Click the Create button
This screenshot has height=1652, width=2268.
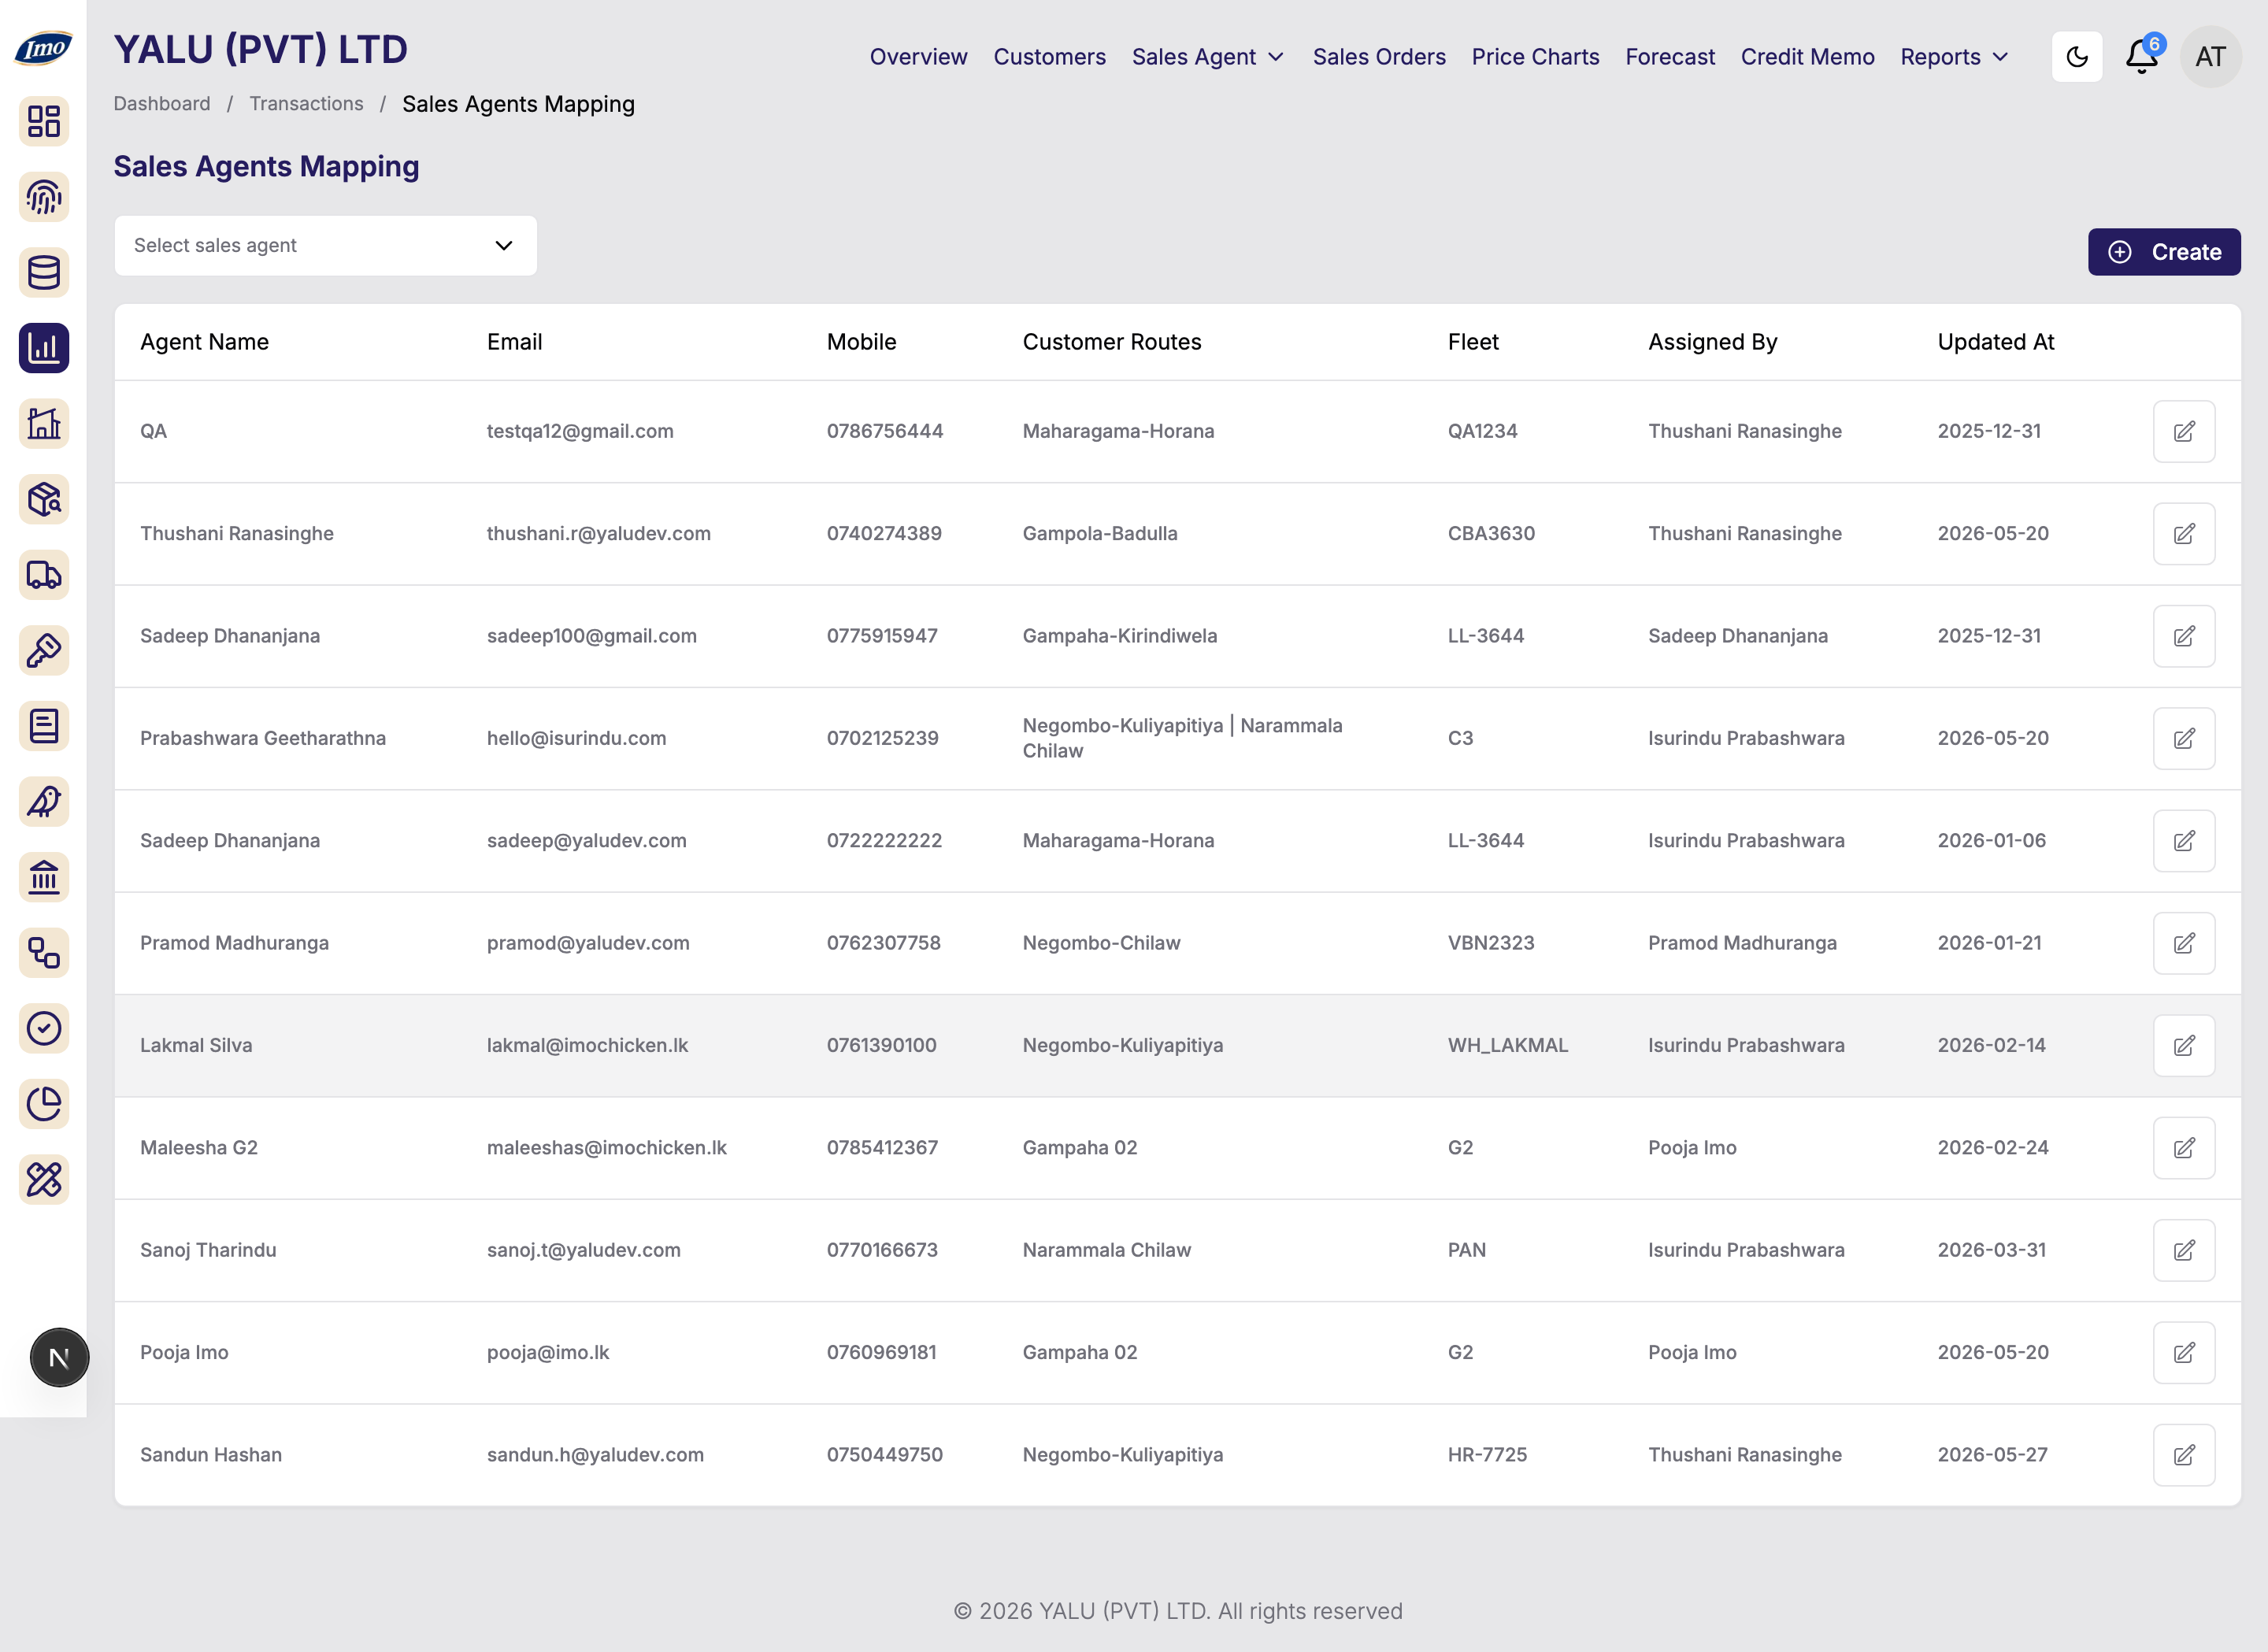(x=2163, y=252)
